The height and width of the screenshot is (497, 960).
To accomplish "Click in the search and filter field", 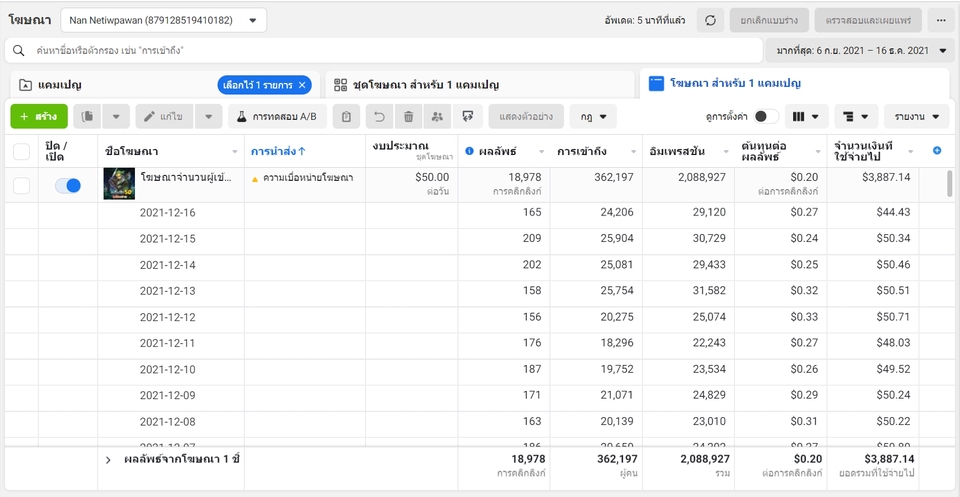I will [x=383, y=50].
